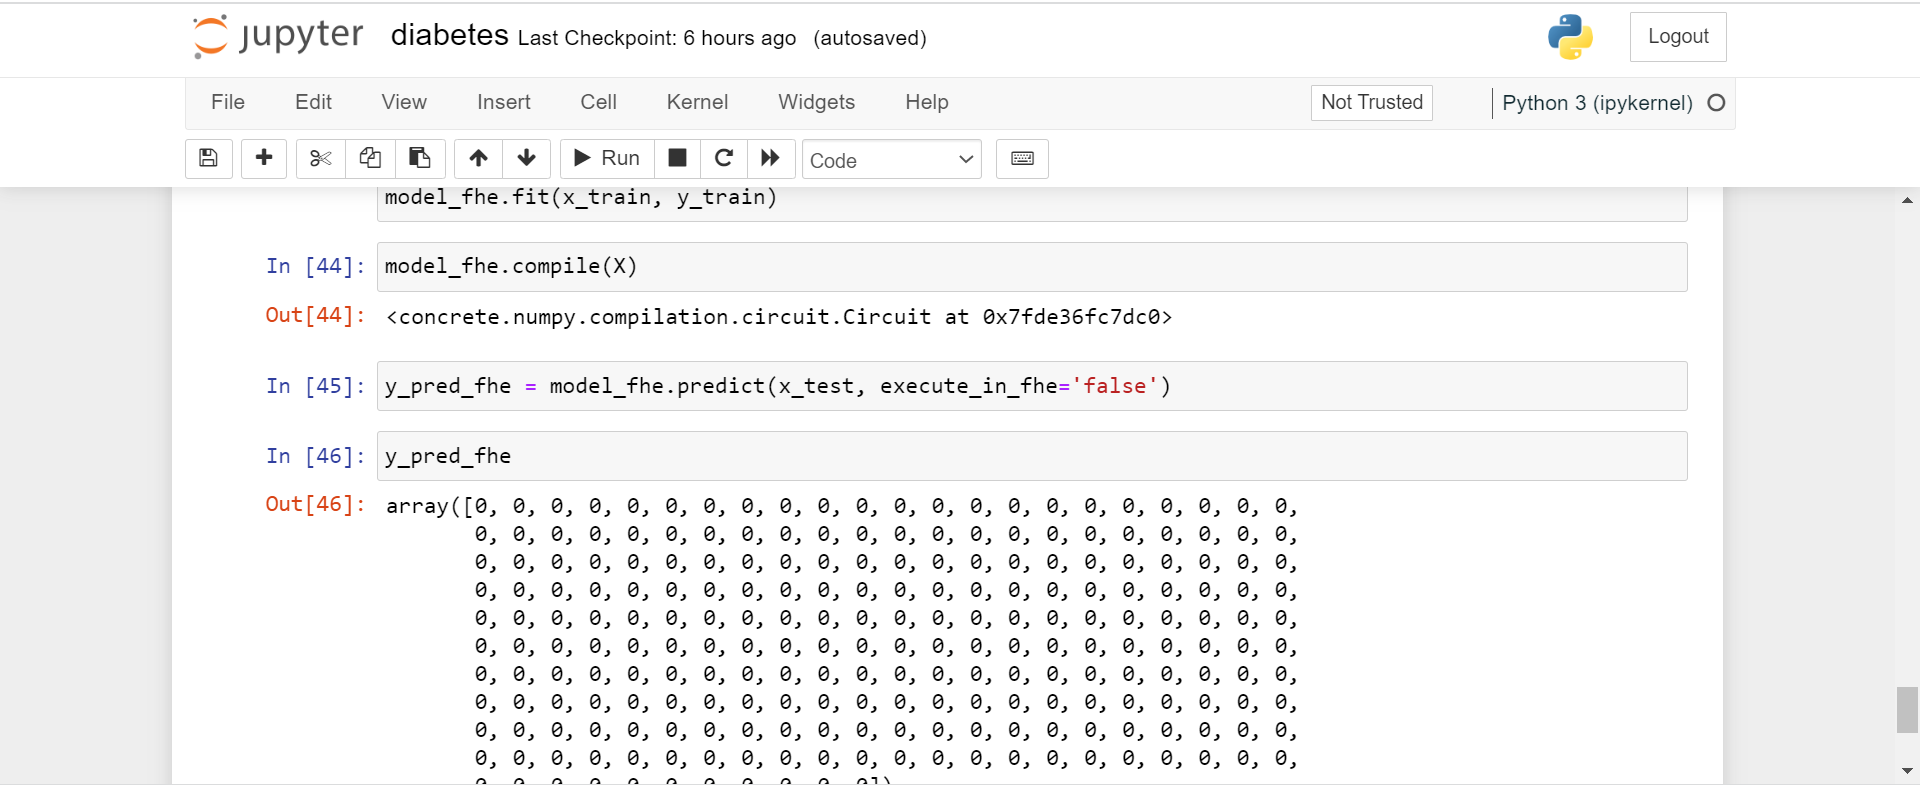Click the save and checkpoint icon
Screen dimensions: 1920x791
tap(208, 158)
